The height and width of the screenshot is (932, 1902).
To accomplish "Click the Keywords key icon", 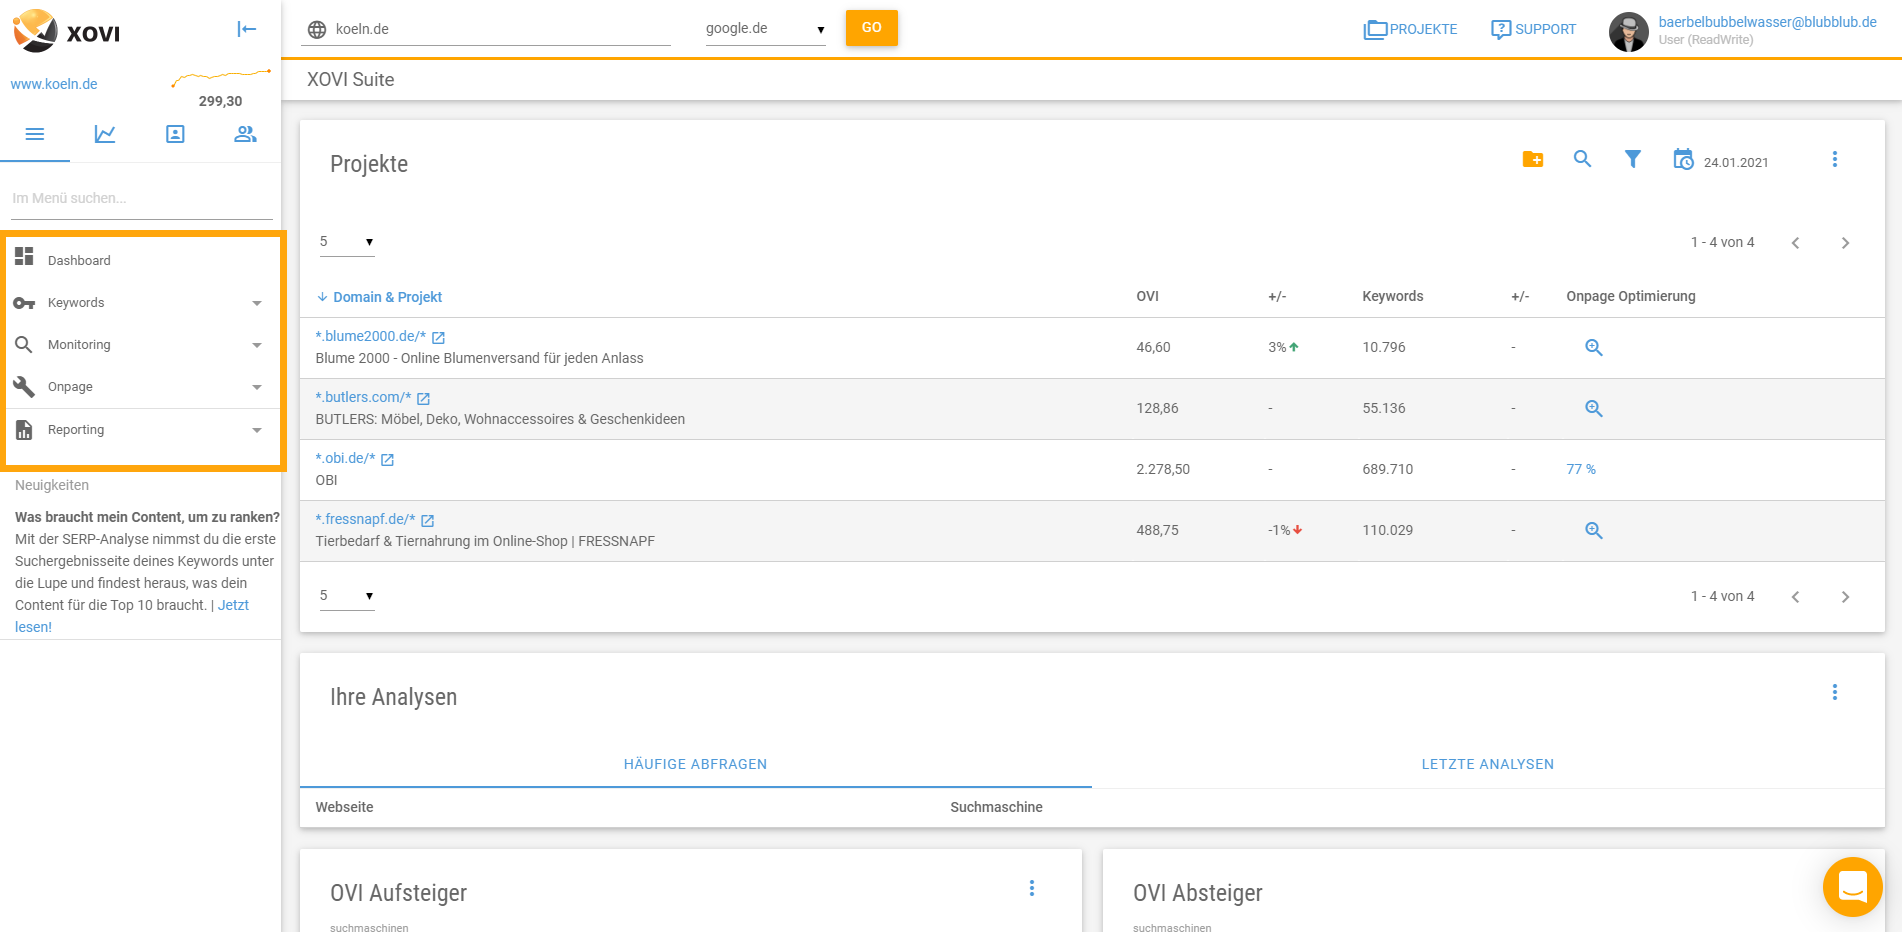I will pos(24,303).
